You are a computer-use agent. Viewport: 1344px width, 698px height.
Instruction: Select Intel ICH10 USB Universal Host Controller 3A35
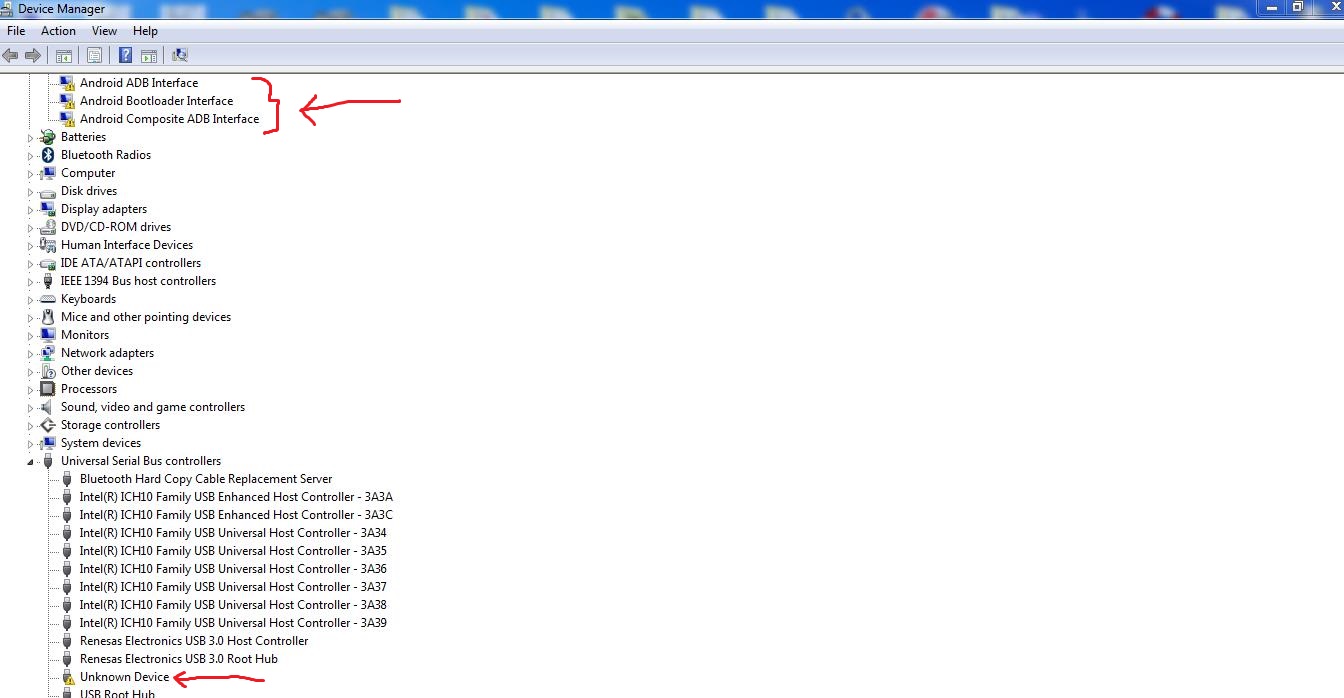233,551
